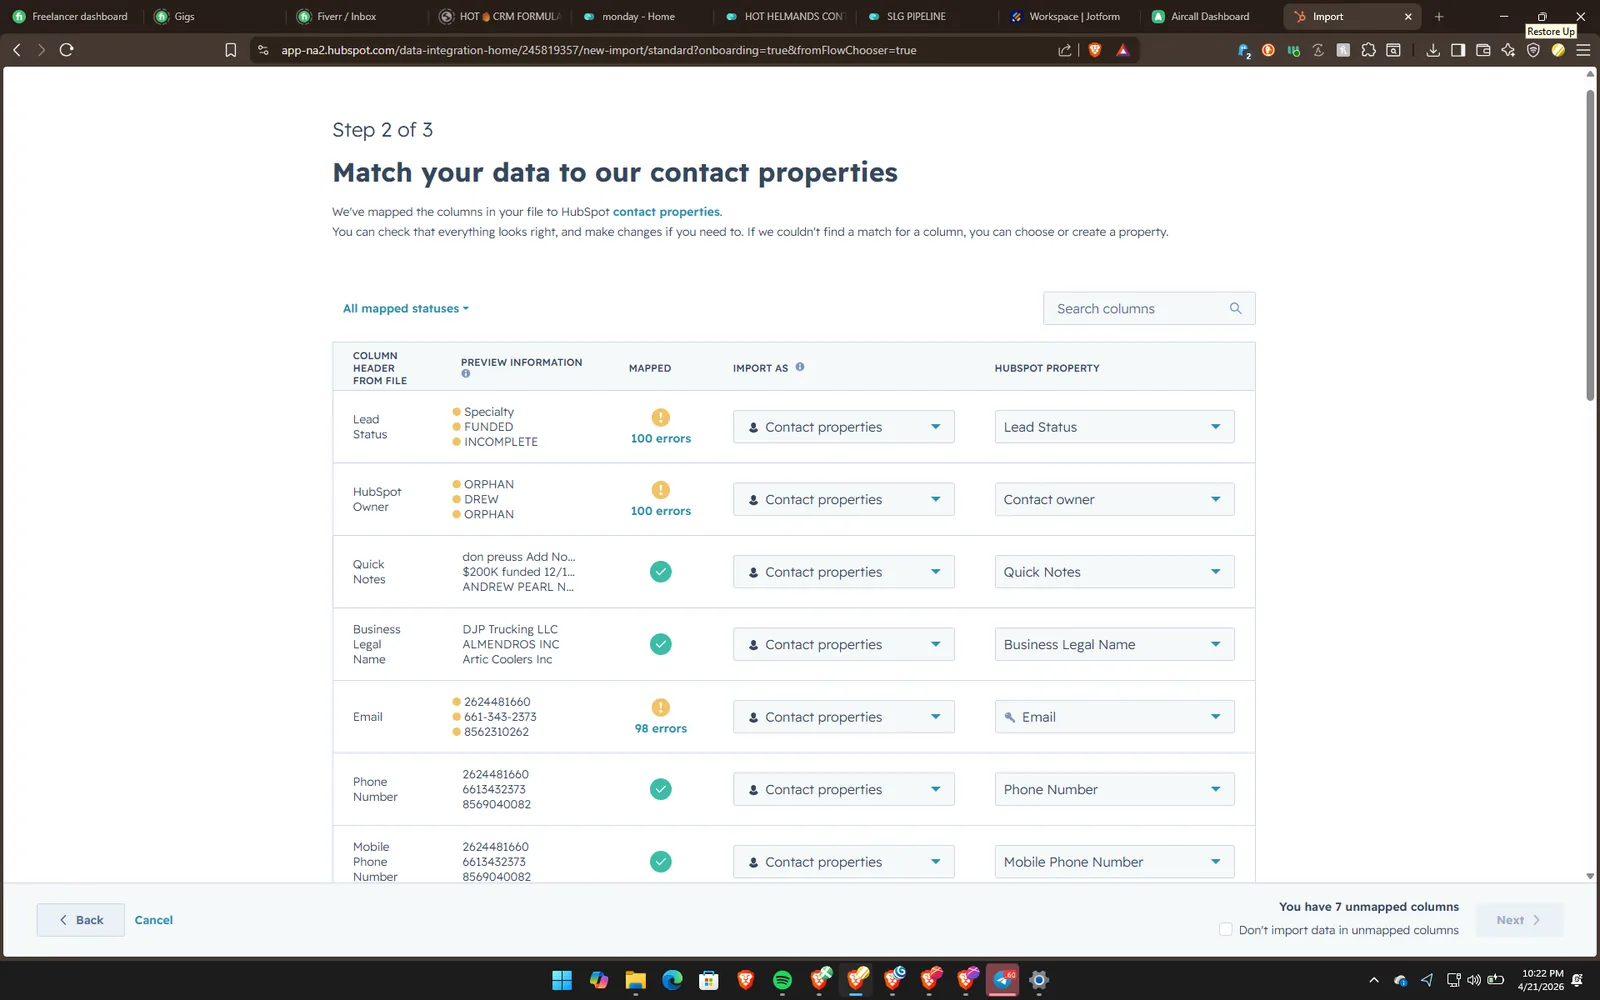Open File Explorer from the taskbar

pos(635,980)
